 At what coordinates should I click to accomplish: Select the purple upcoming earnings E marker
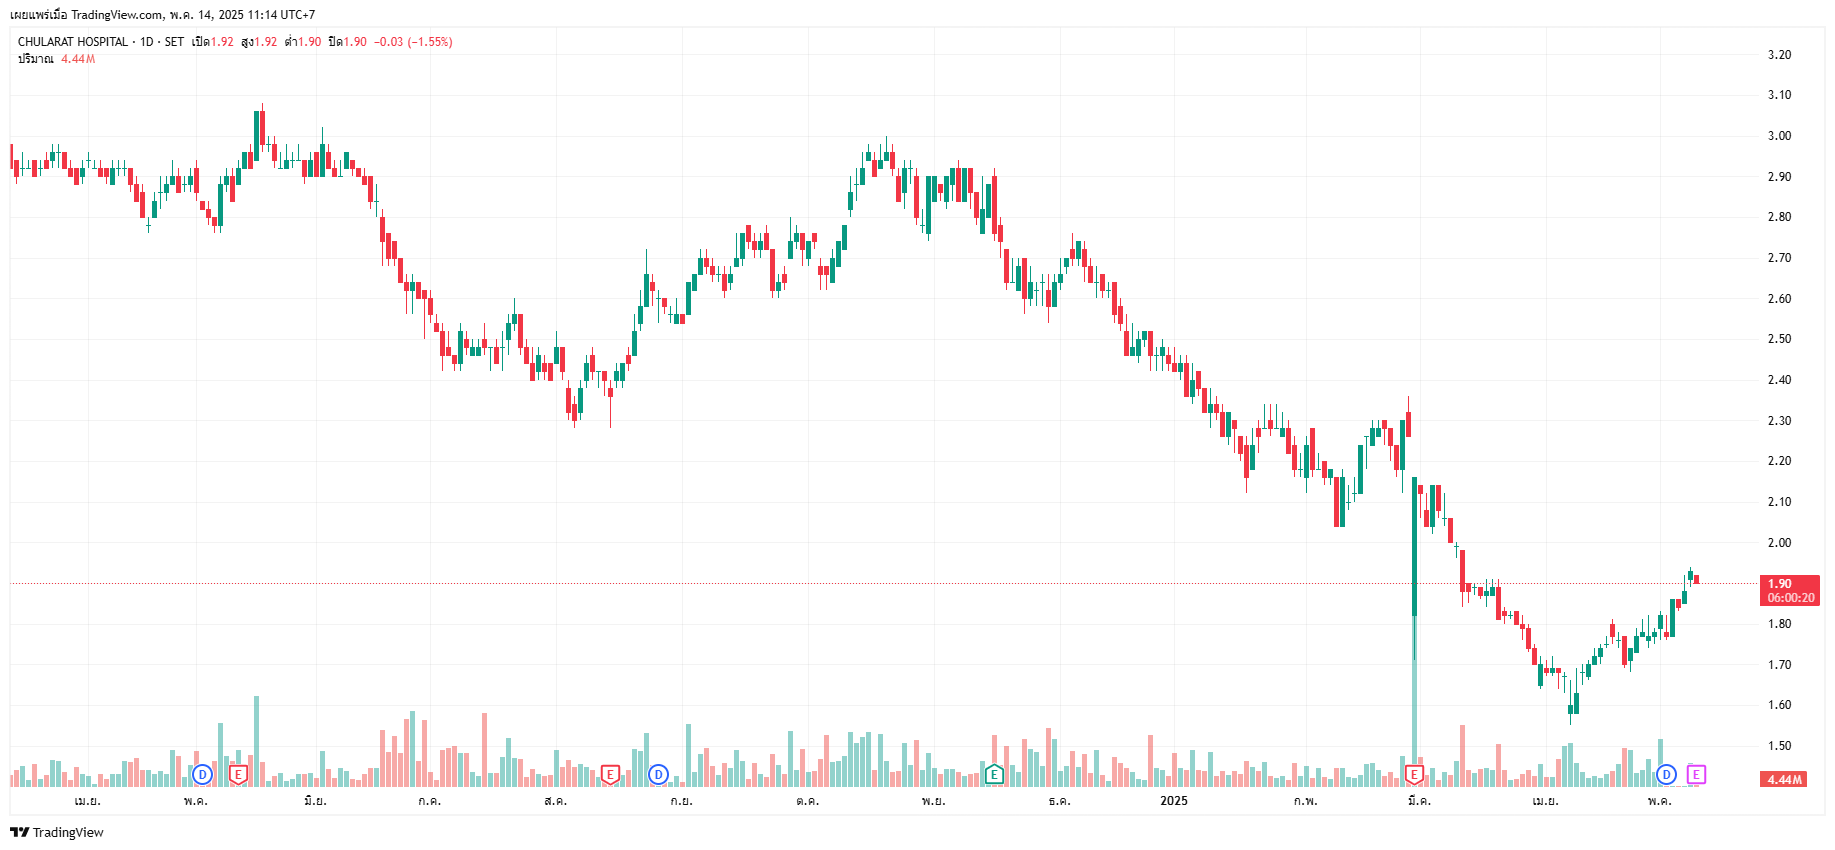pyautogui.click(x=1696, y=774)
